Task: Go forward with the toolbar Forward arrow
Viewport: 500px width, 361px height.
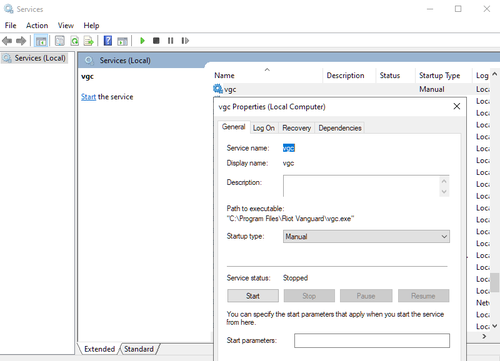Action: [x=21, y=41]
